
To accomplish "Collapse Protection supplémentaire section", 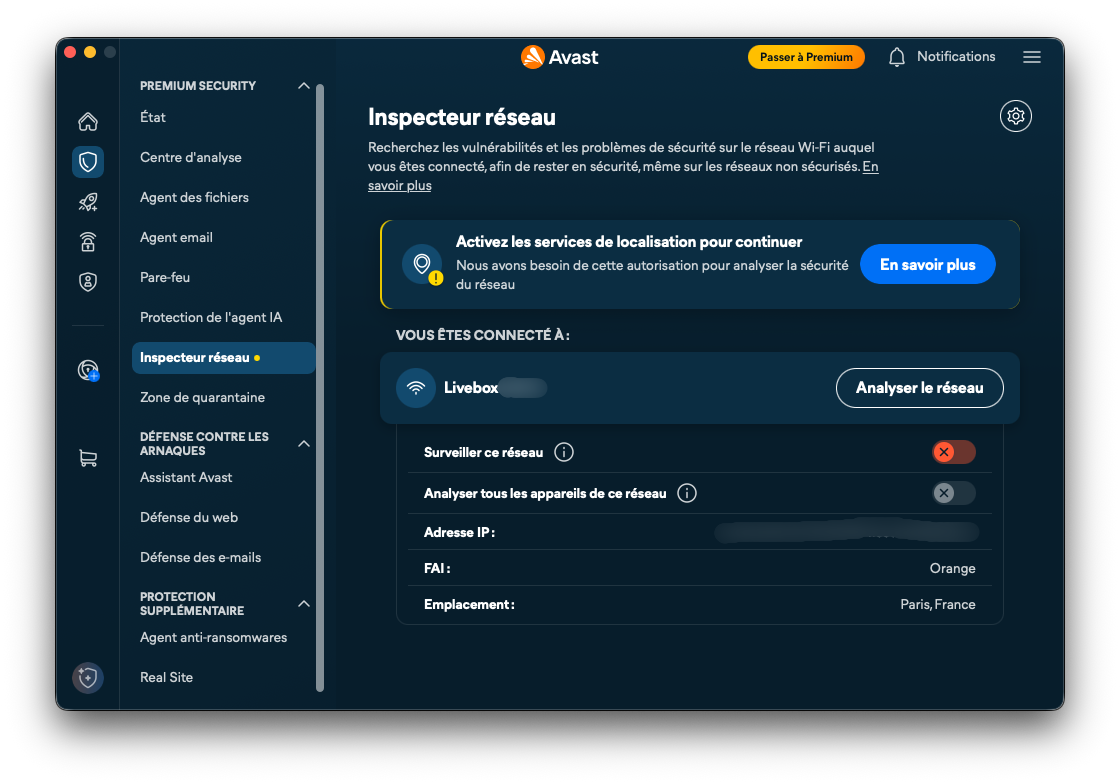I will [304, 603].
